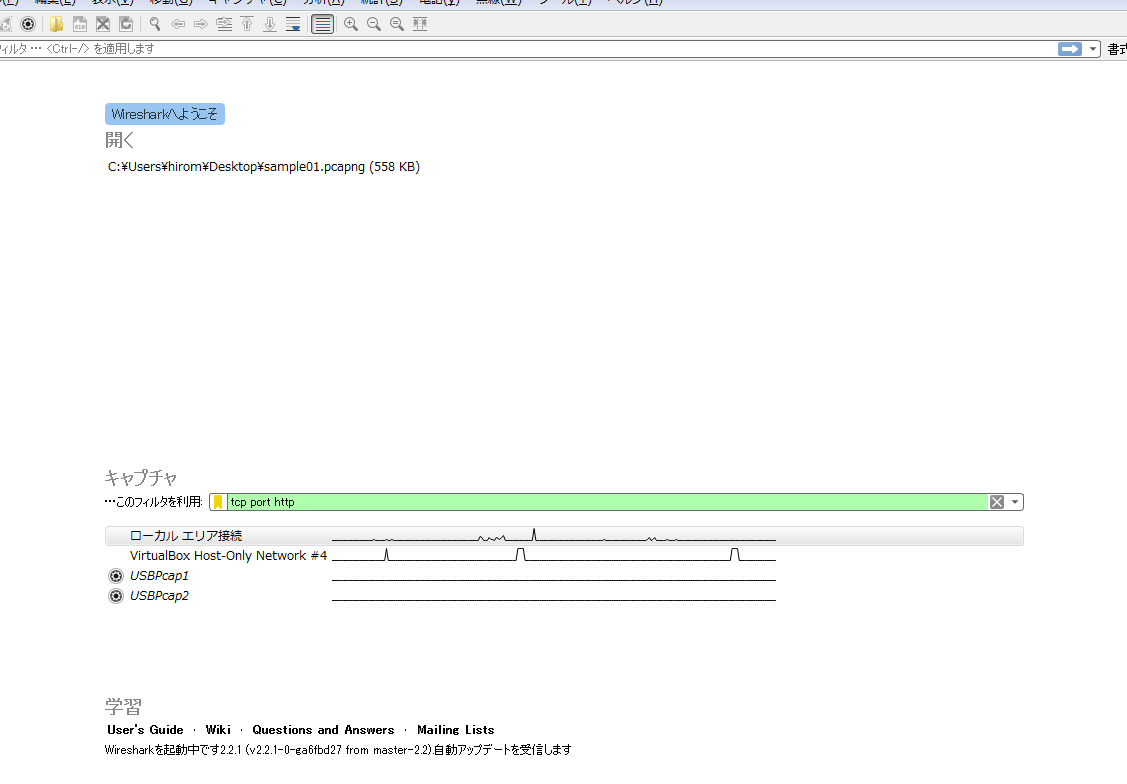Image resolution: width=1127 pixels, height=784 pixels.
Task: Jump to the first packet icon
Action: 247,24
